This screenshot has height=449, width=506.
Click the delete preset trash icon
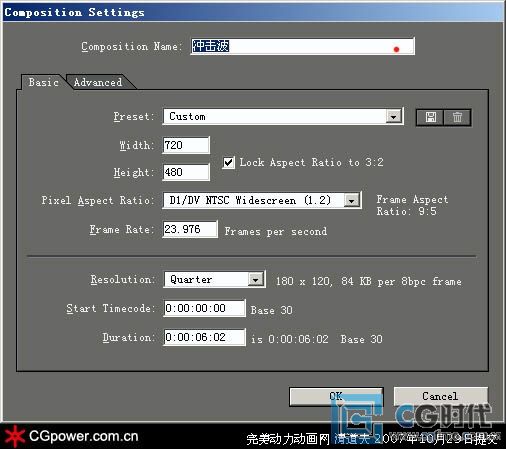coord(457,117)
